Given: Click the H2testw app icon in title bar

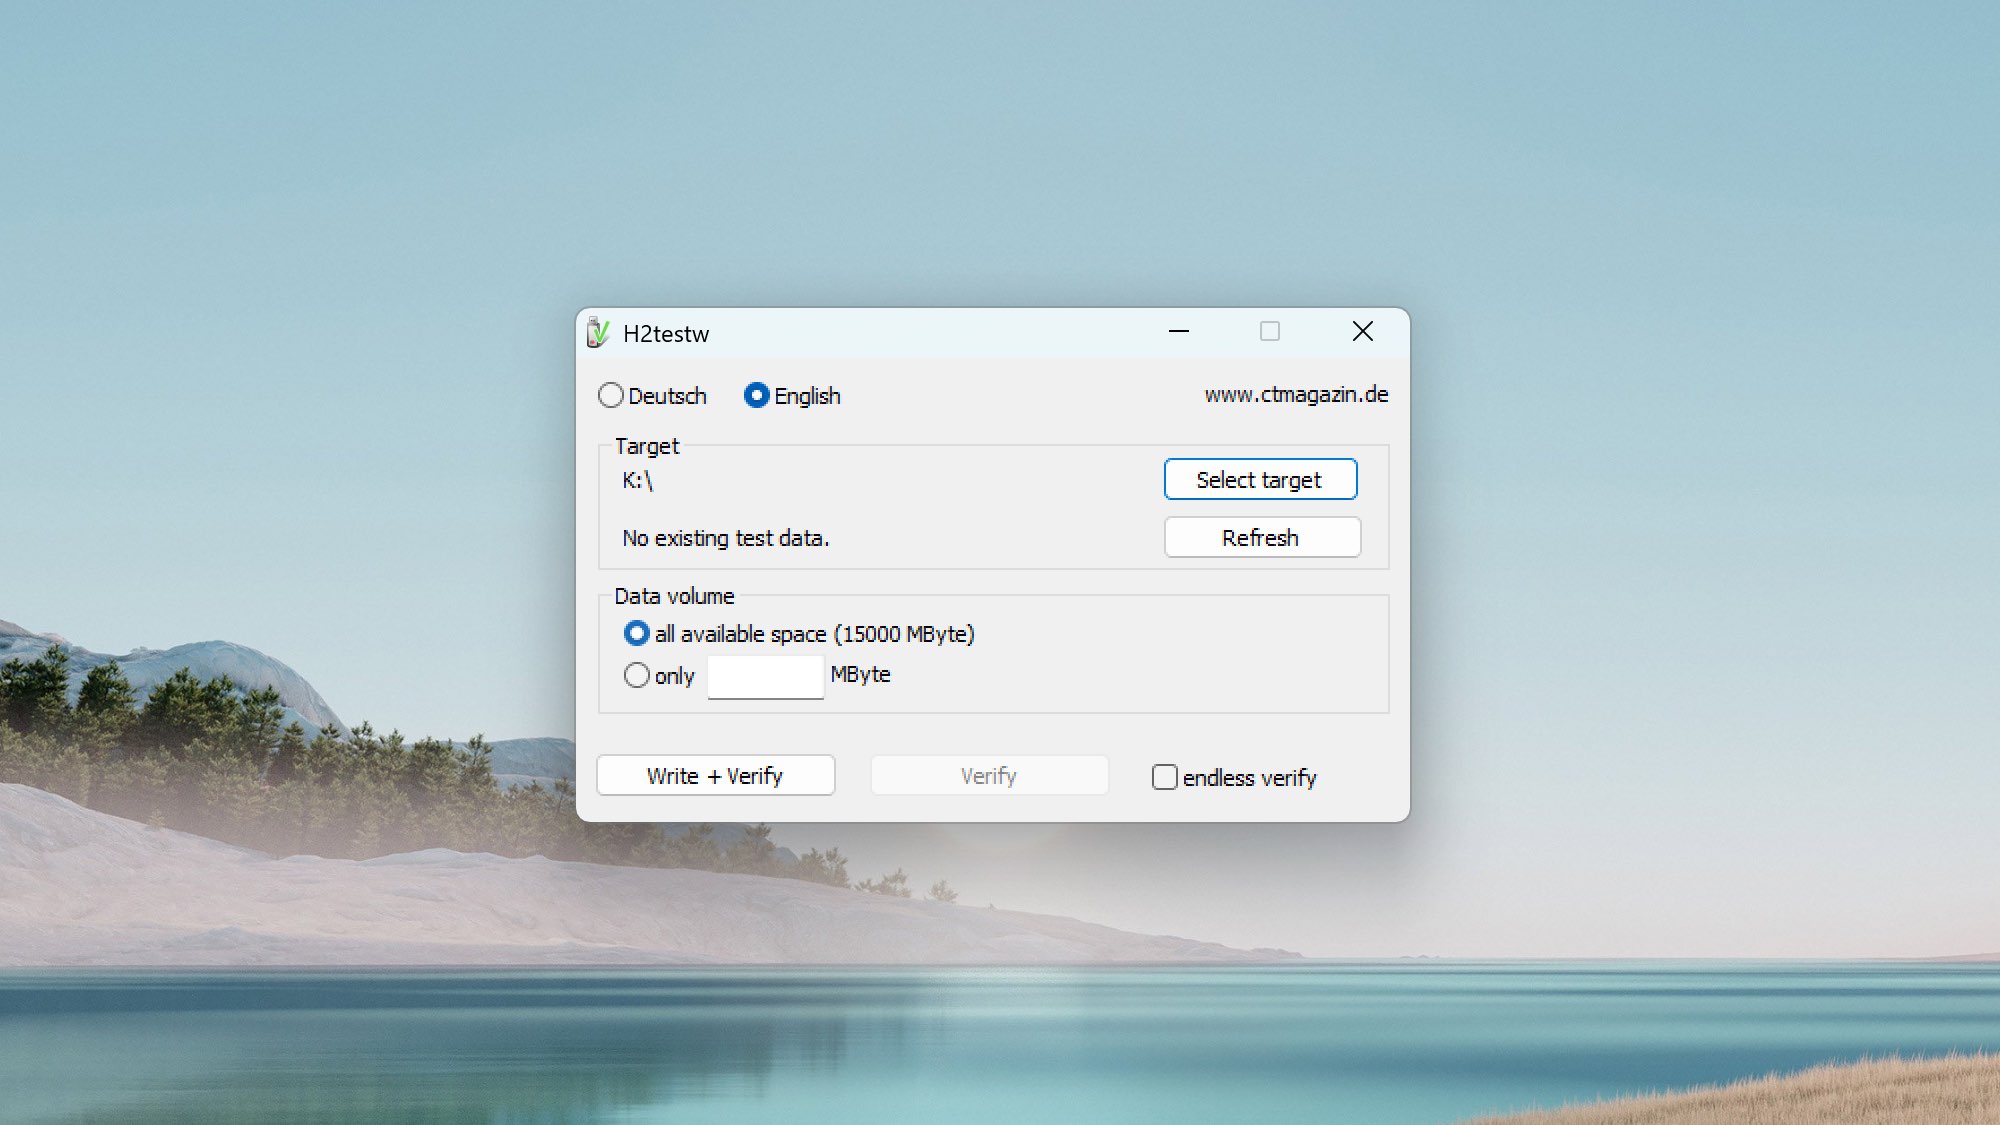Looking at the screenshot, I should [598, 333].
